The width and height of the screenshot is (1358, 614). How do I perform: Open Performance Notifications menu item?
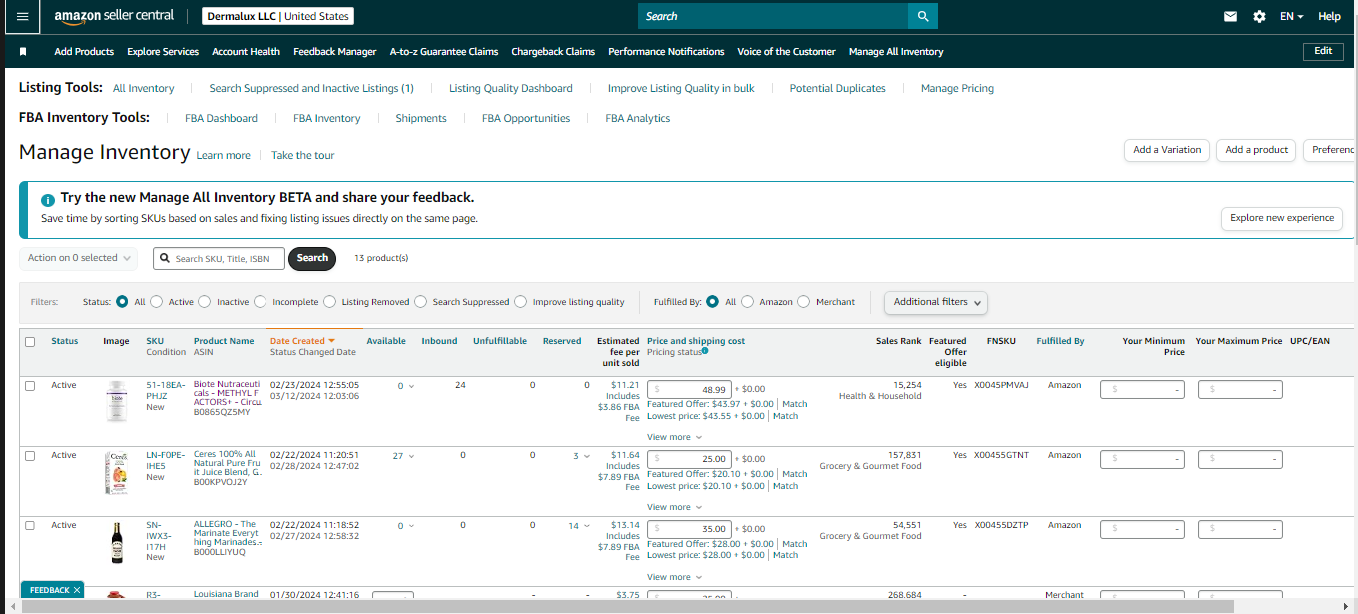[666, 52]
